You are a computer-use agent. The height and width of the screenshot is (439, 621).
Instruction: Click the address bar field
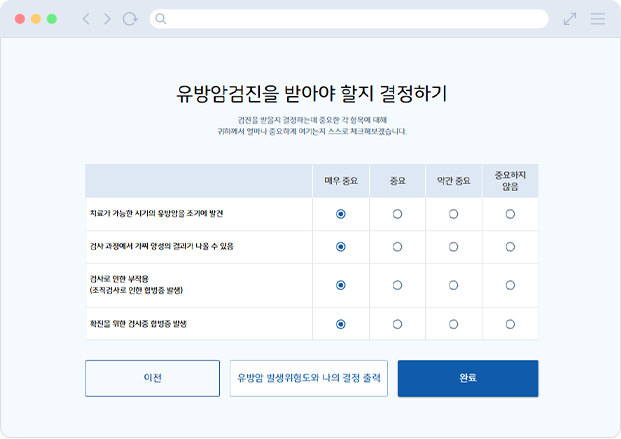(350, 19)
